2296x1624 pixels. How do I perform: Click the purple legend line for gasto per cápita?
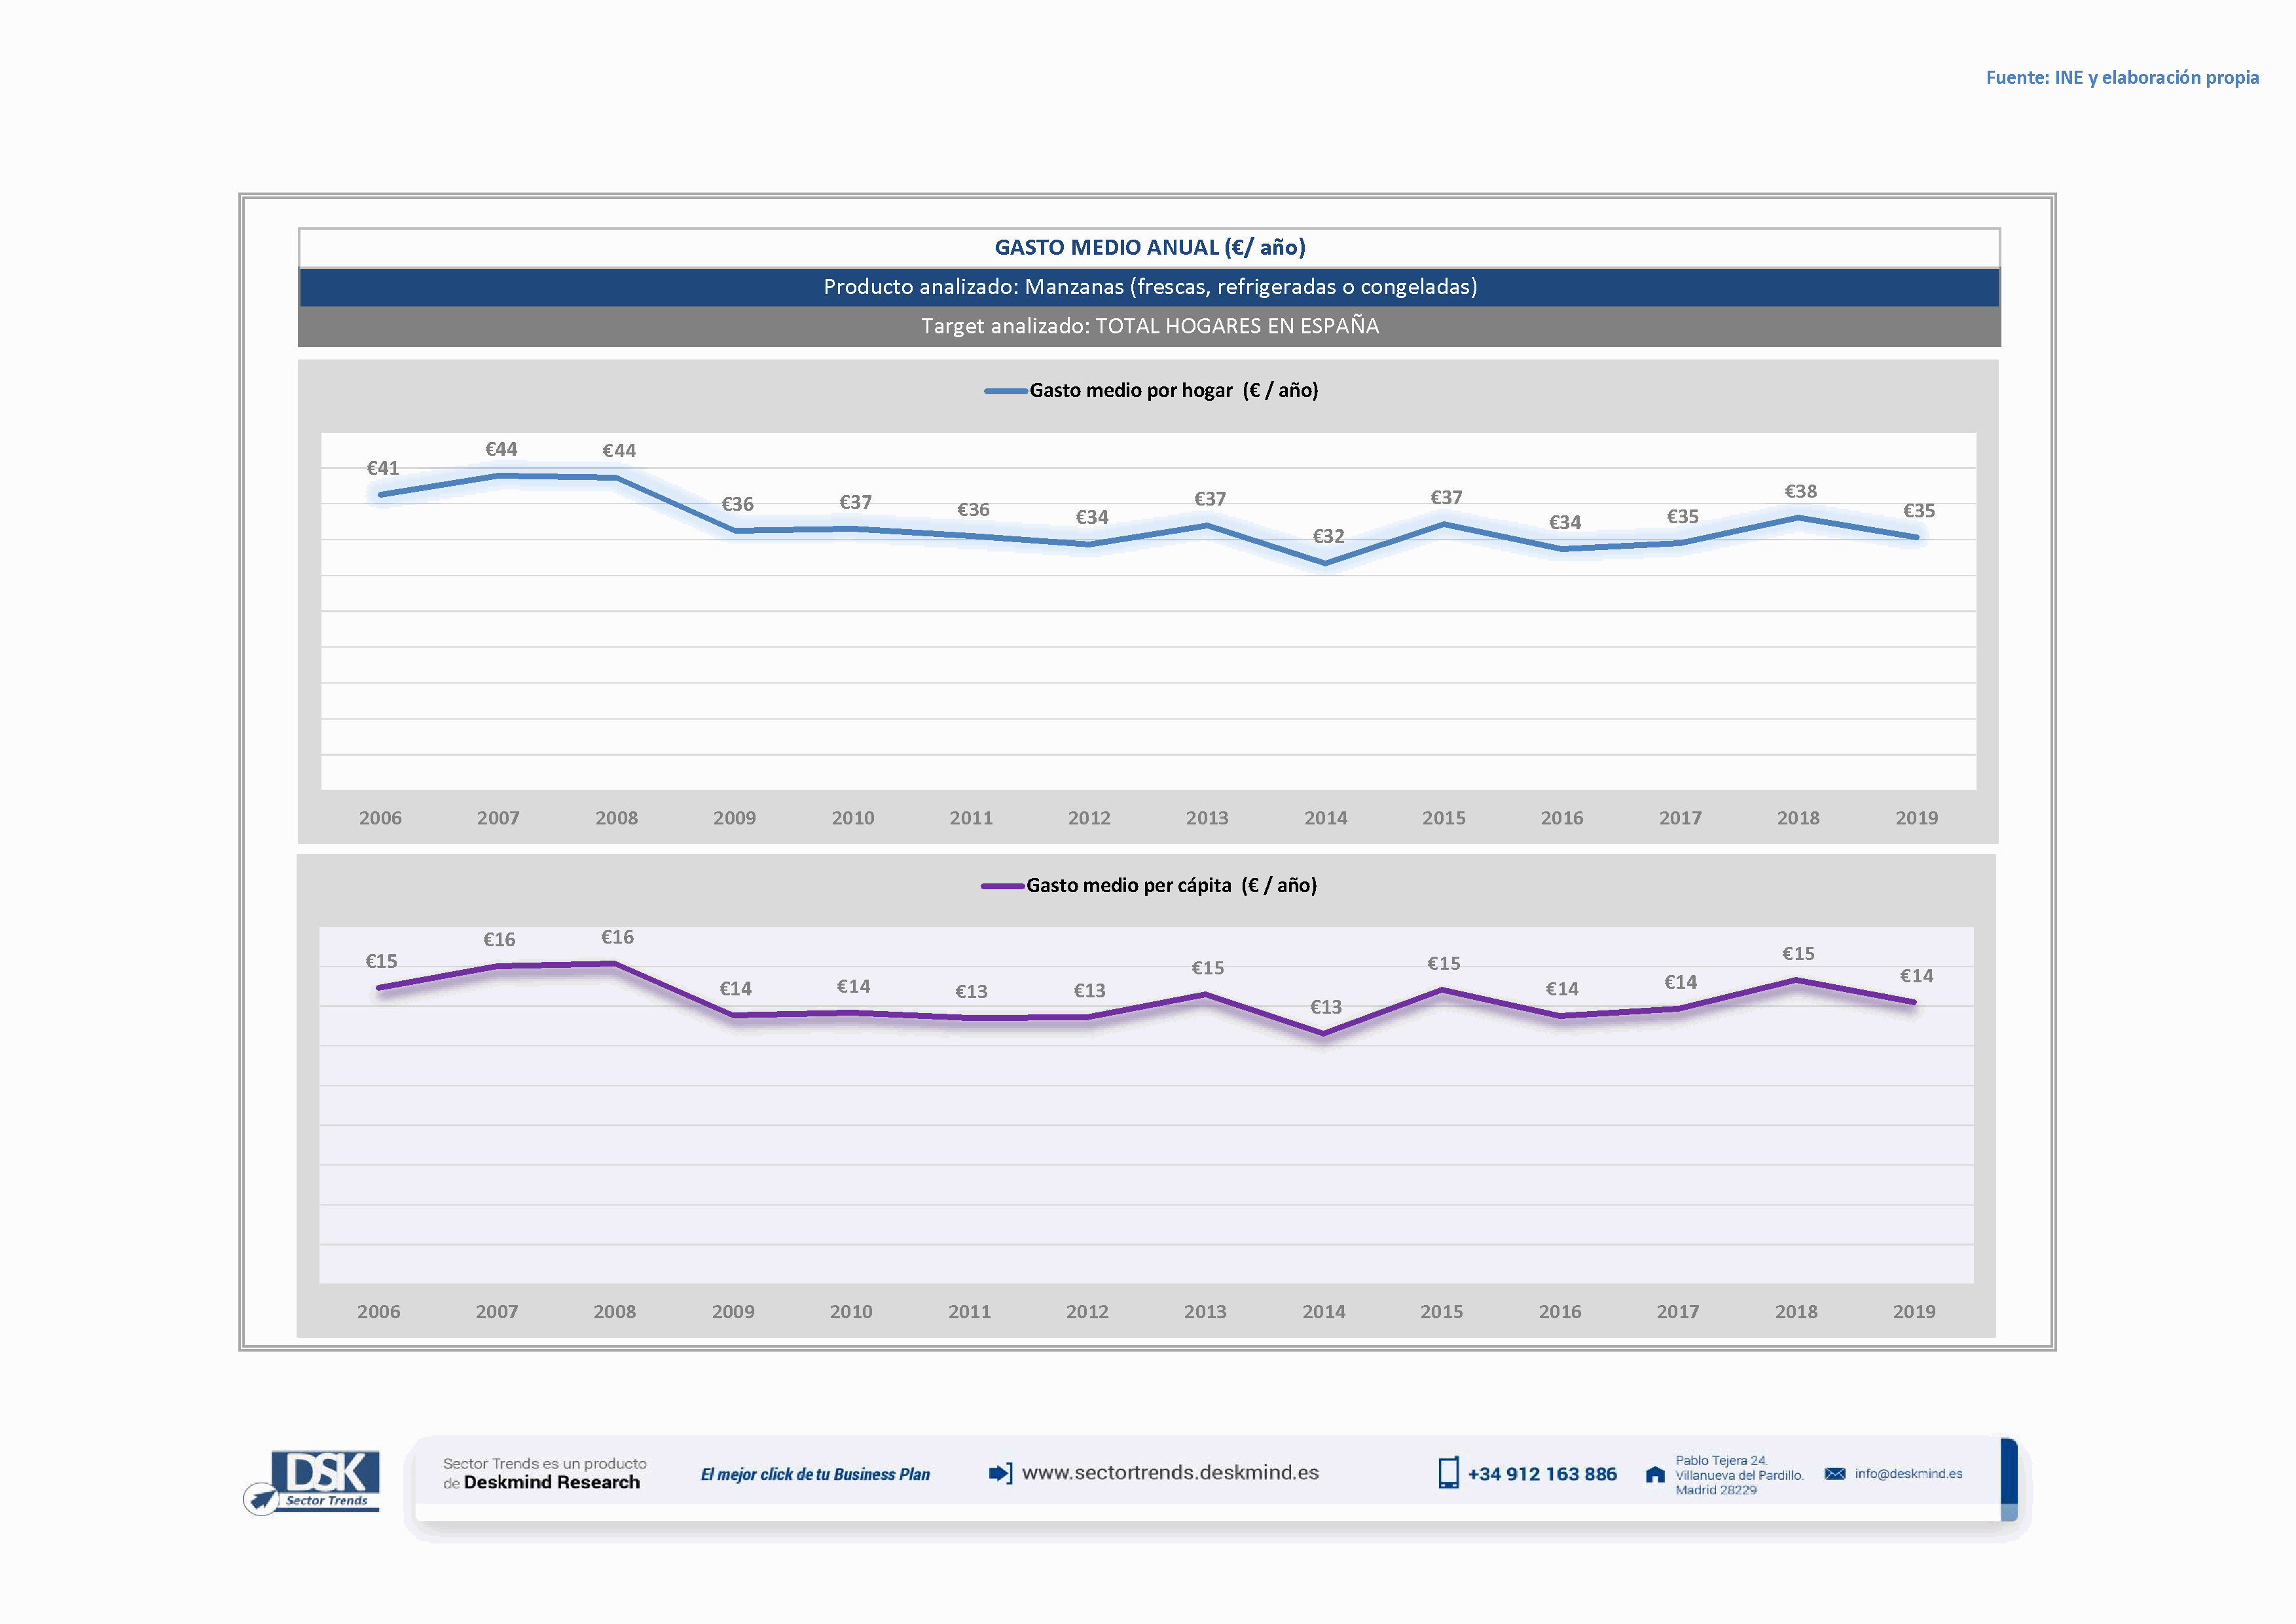1002,886
